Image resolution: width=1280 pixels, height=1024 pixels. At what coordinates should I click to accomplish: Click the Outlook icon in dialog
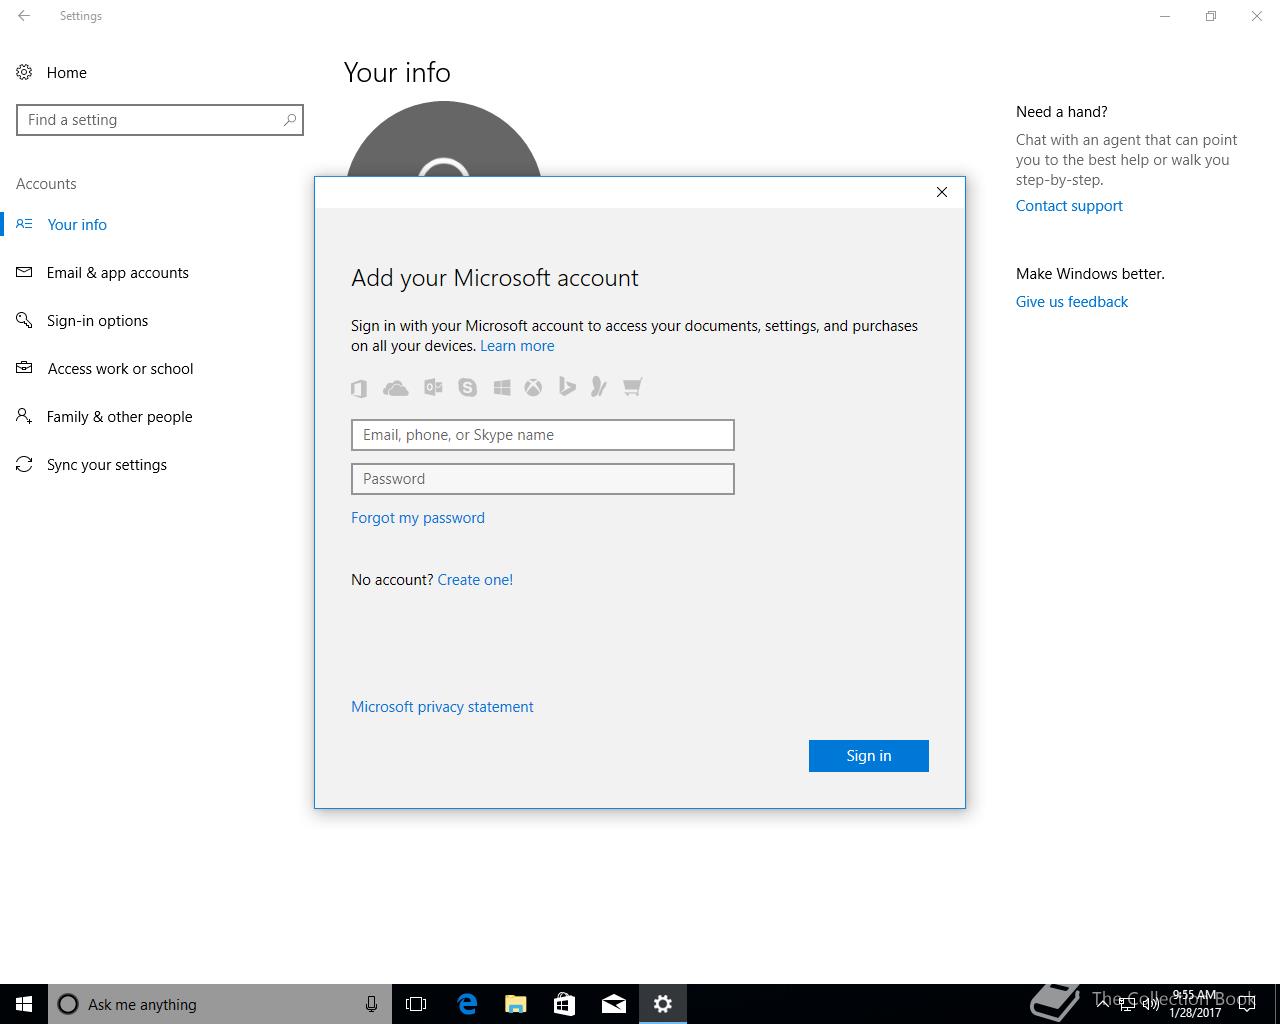(433, 387)
